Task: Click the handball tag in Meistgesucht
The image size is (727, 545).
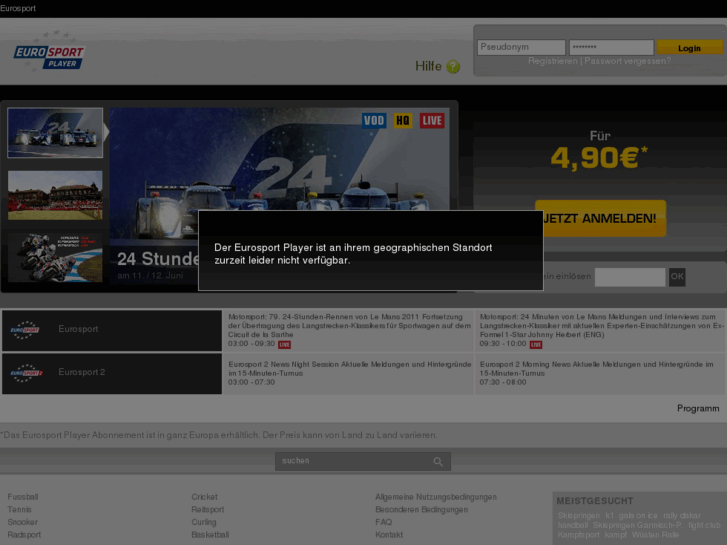Action: pos(573,526)
